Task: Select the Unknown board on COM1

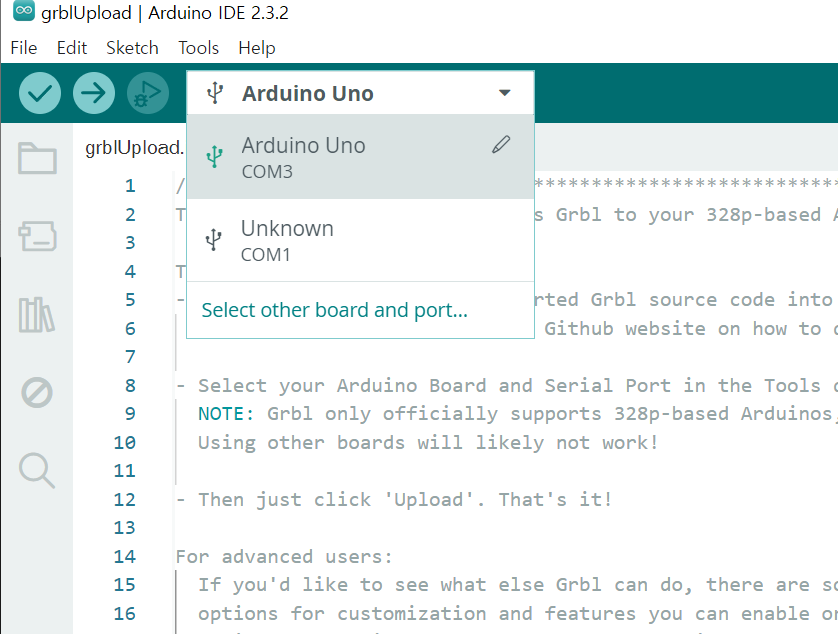Action: [x=361, y=240]
